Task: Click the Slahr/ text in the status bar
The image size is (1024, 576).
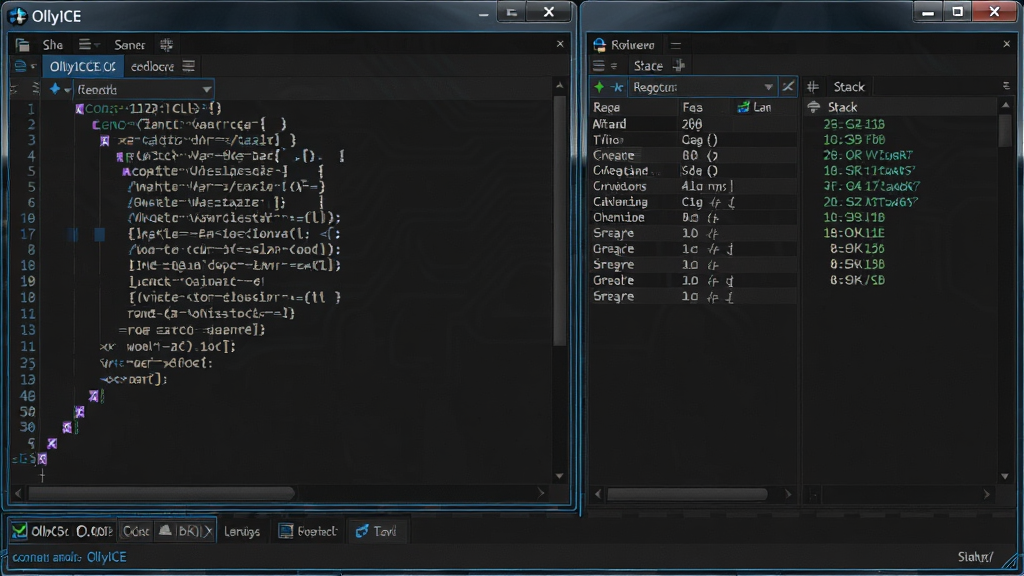Action: click(975, 556)
